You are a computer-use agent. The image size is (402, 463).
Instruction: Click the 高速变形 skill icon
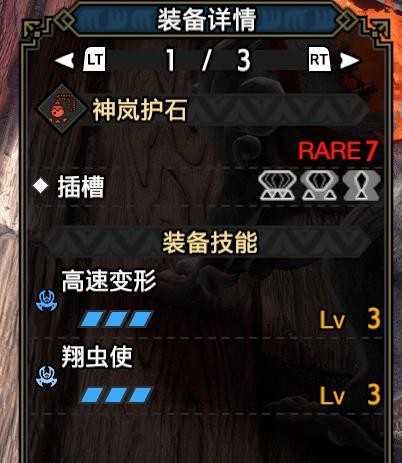46,301
